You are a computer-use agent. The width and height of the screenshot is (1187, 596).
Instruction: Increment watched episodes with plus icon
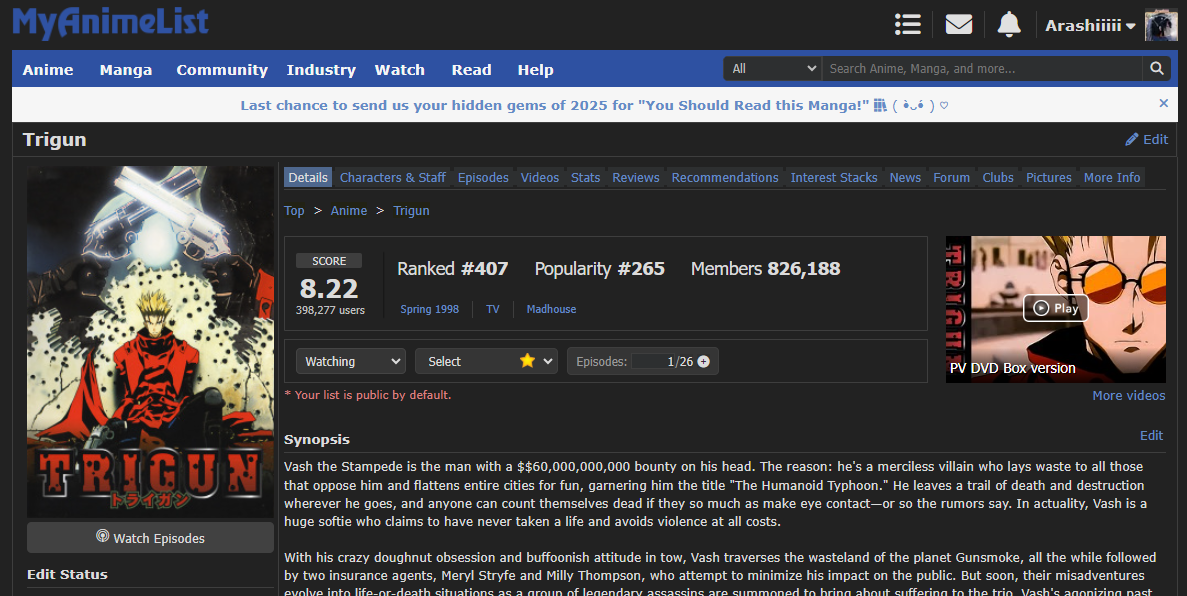coord(703,362)
